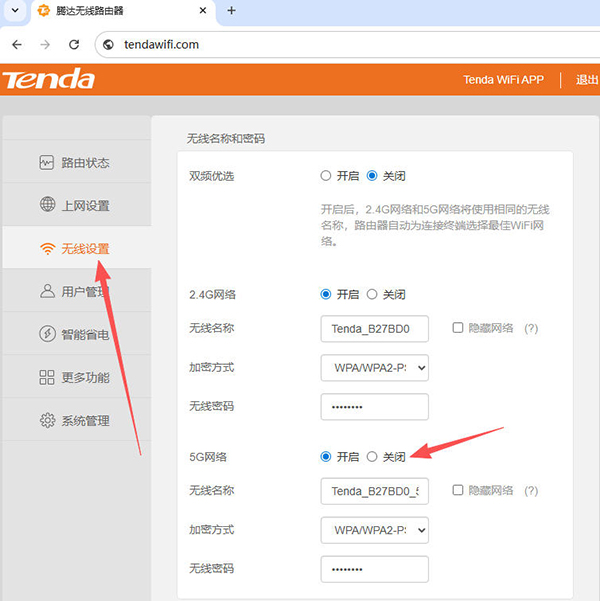Image resolution: width=600 pixels, height=601 pixels.
Task: Click the site info globe icon
Action: click(108, 45)
